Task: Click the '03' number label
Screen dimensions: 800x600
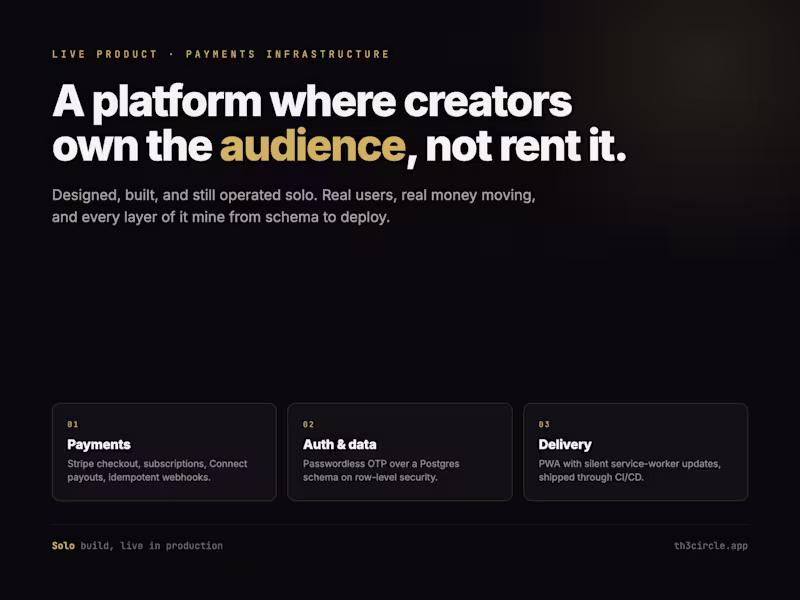Action: (x=544, y=424)
